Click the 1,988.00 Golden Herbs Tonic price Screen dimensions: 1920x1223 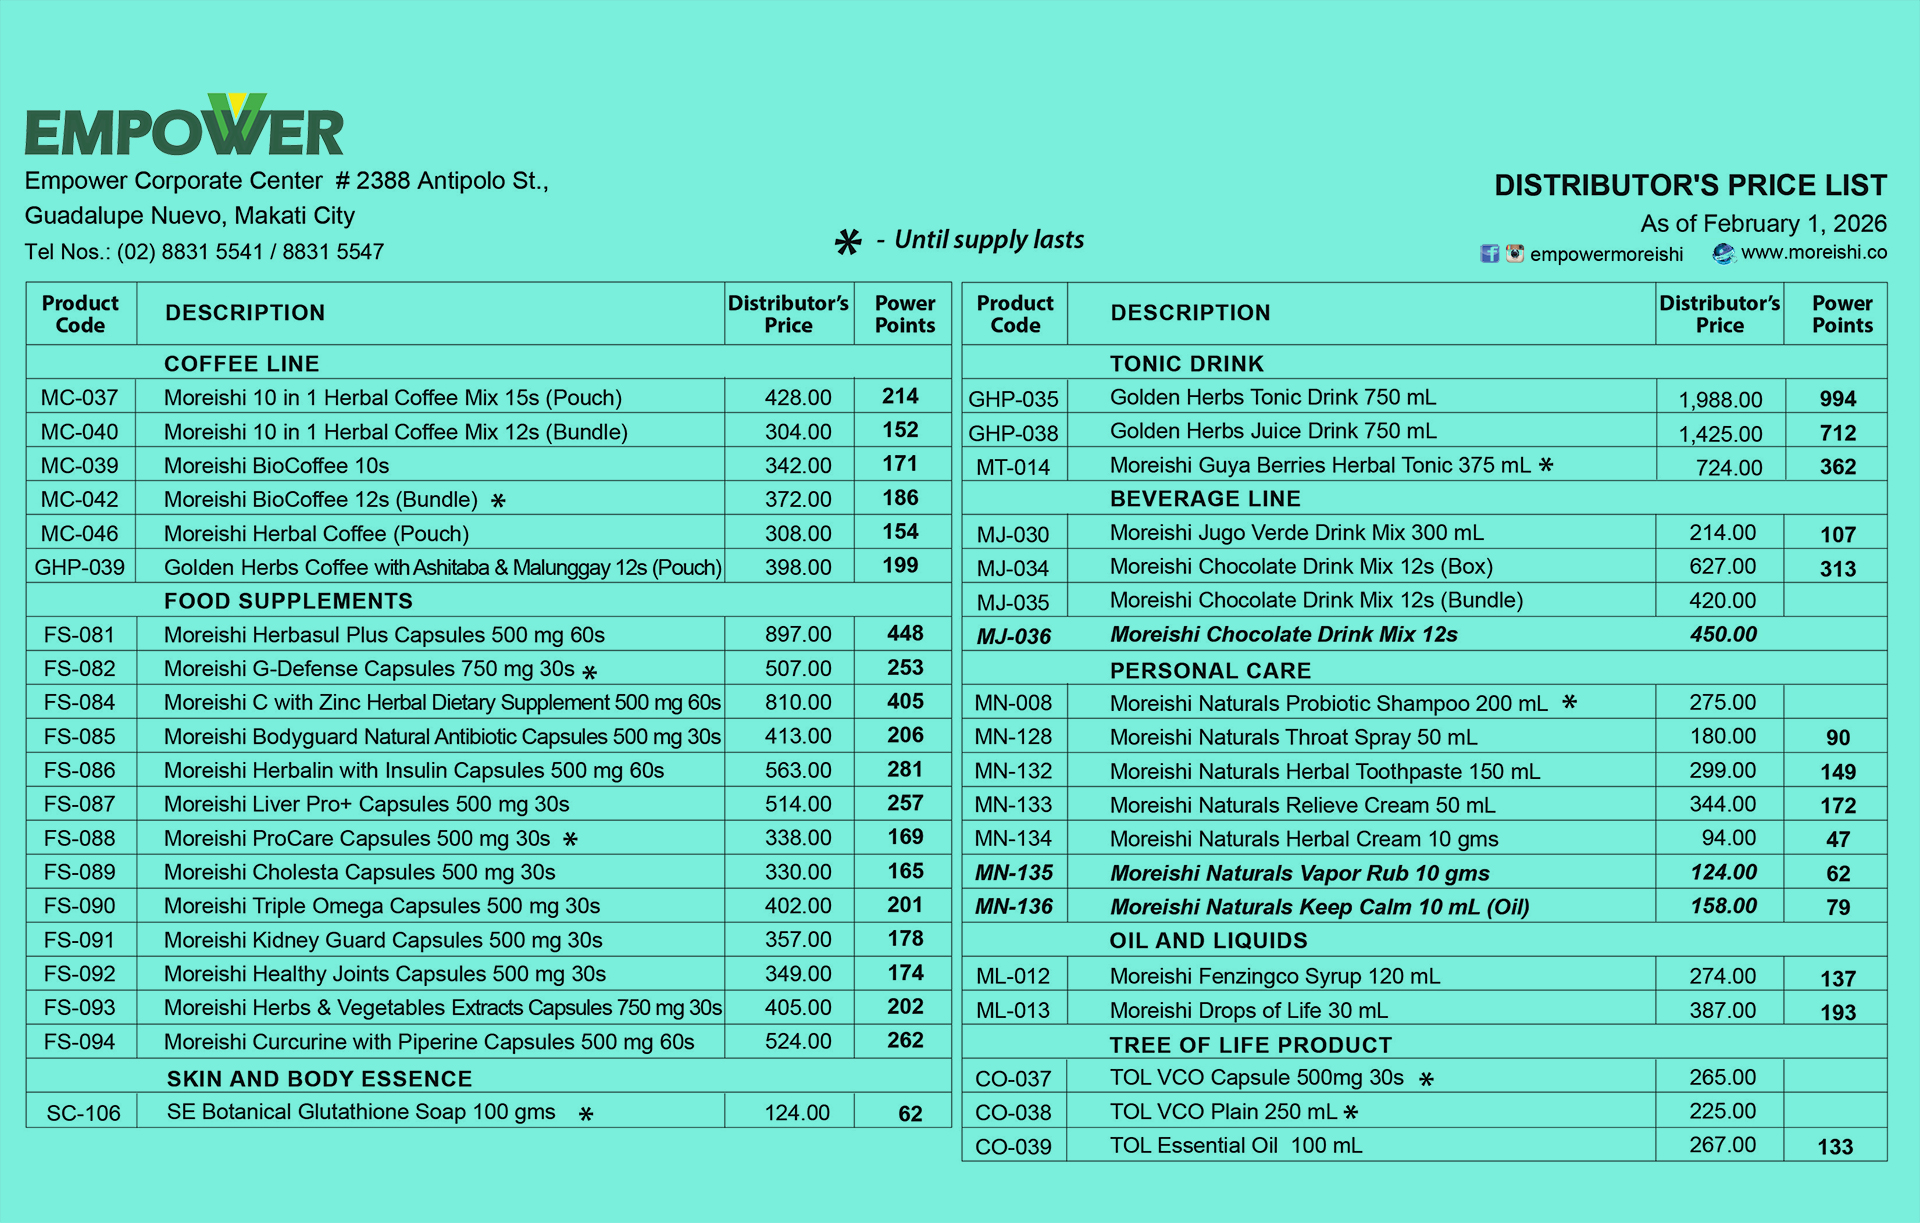coord(1720,400)
